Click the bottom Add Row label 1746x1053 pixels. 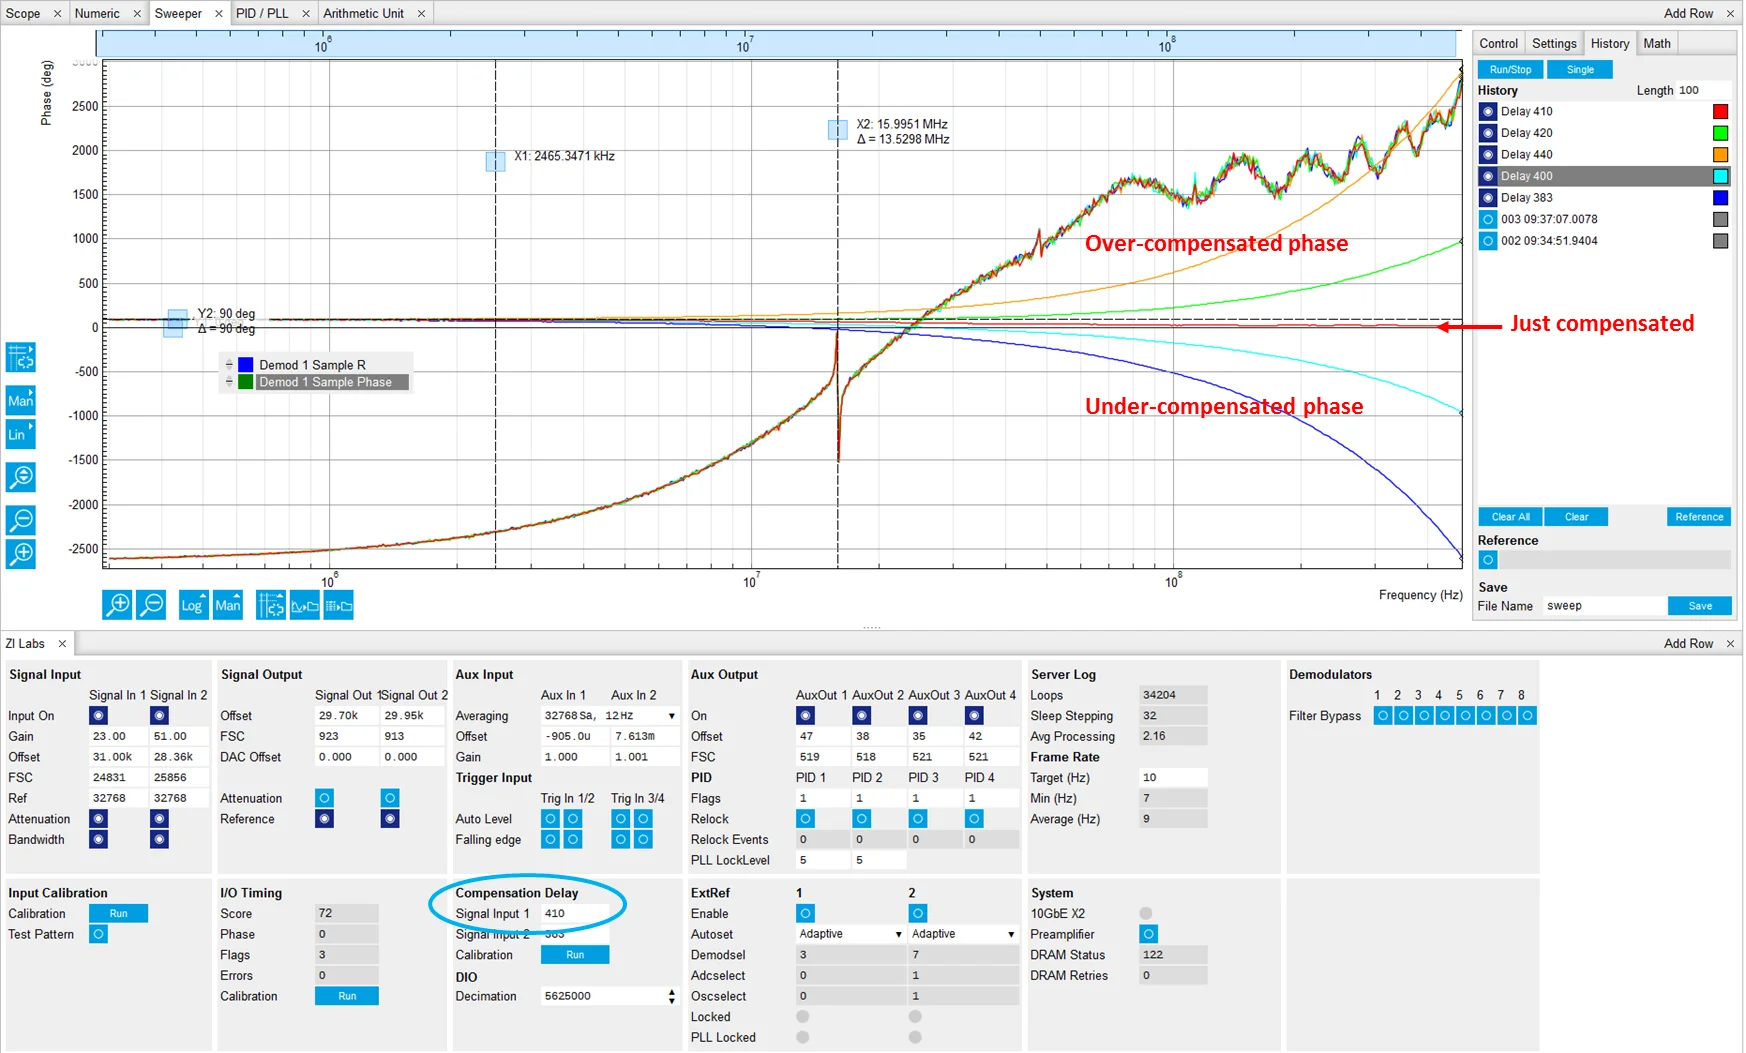1688,644
